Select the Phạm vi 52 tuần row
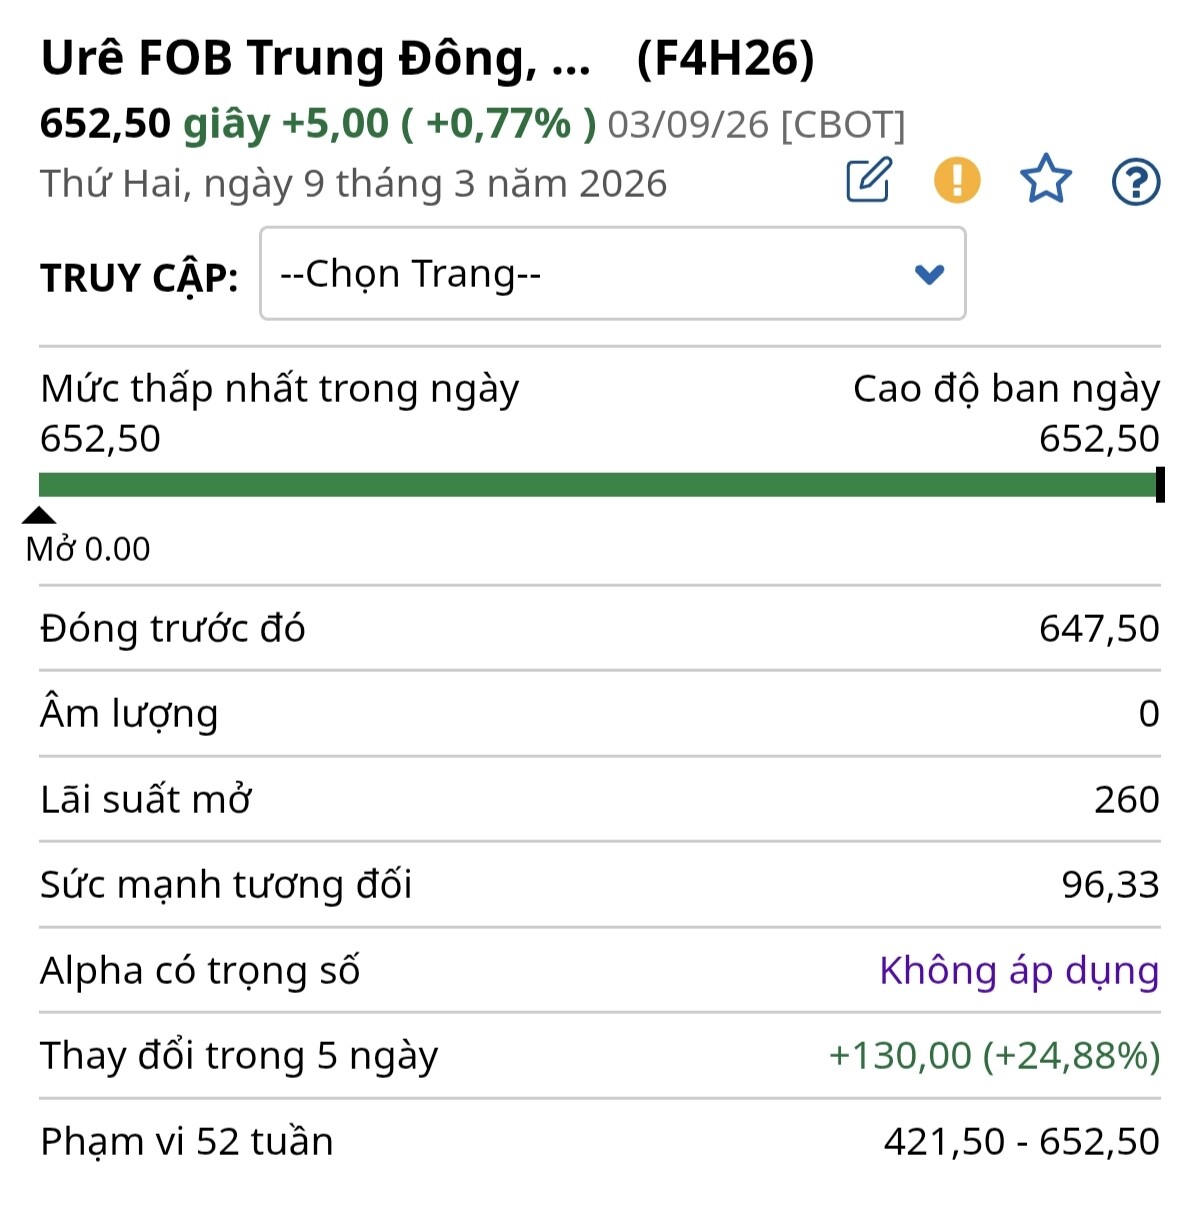1199x1216 pixels. click(599, 1141)
